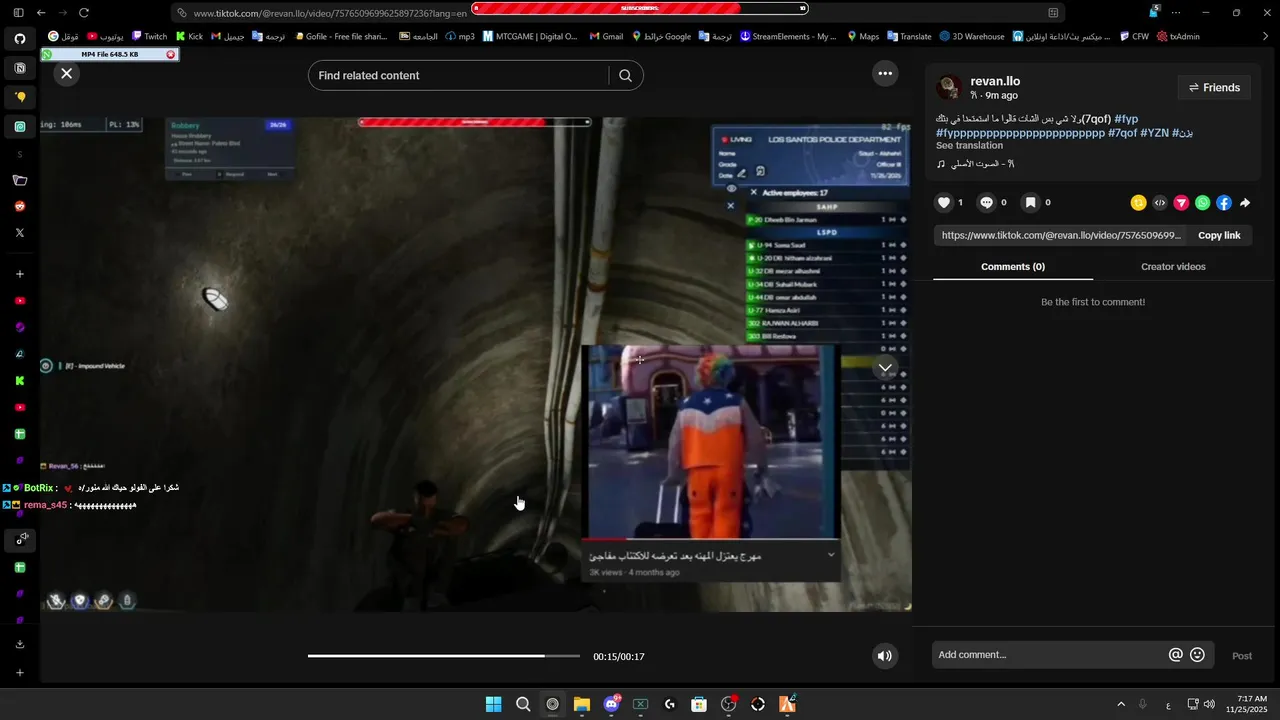Mute video with the speaker icon
The height and width of the screenshot is (720, 1280).
pyautogui.click(x=884, y=656)
